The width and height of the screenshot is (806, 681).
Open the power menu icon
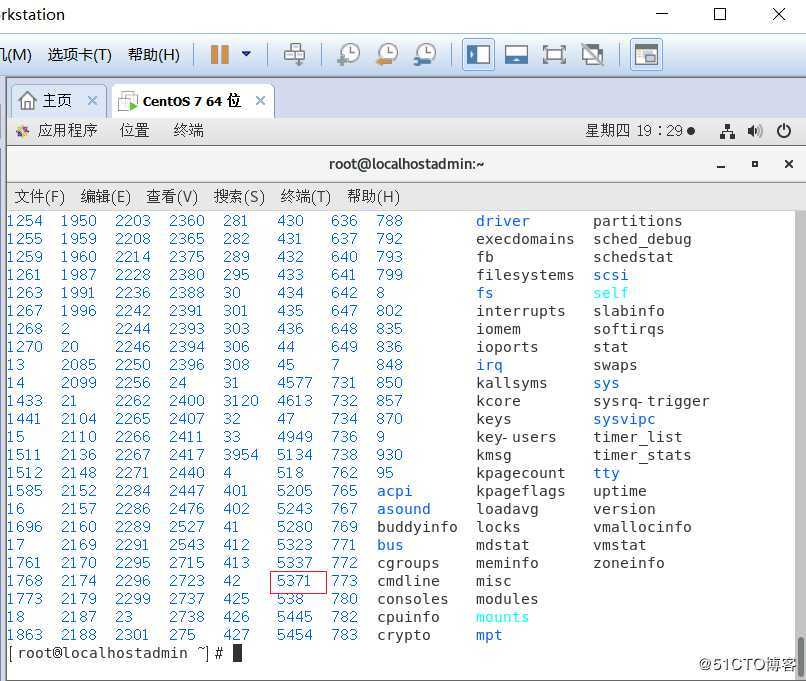click(x=784, y=131)
